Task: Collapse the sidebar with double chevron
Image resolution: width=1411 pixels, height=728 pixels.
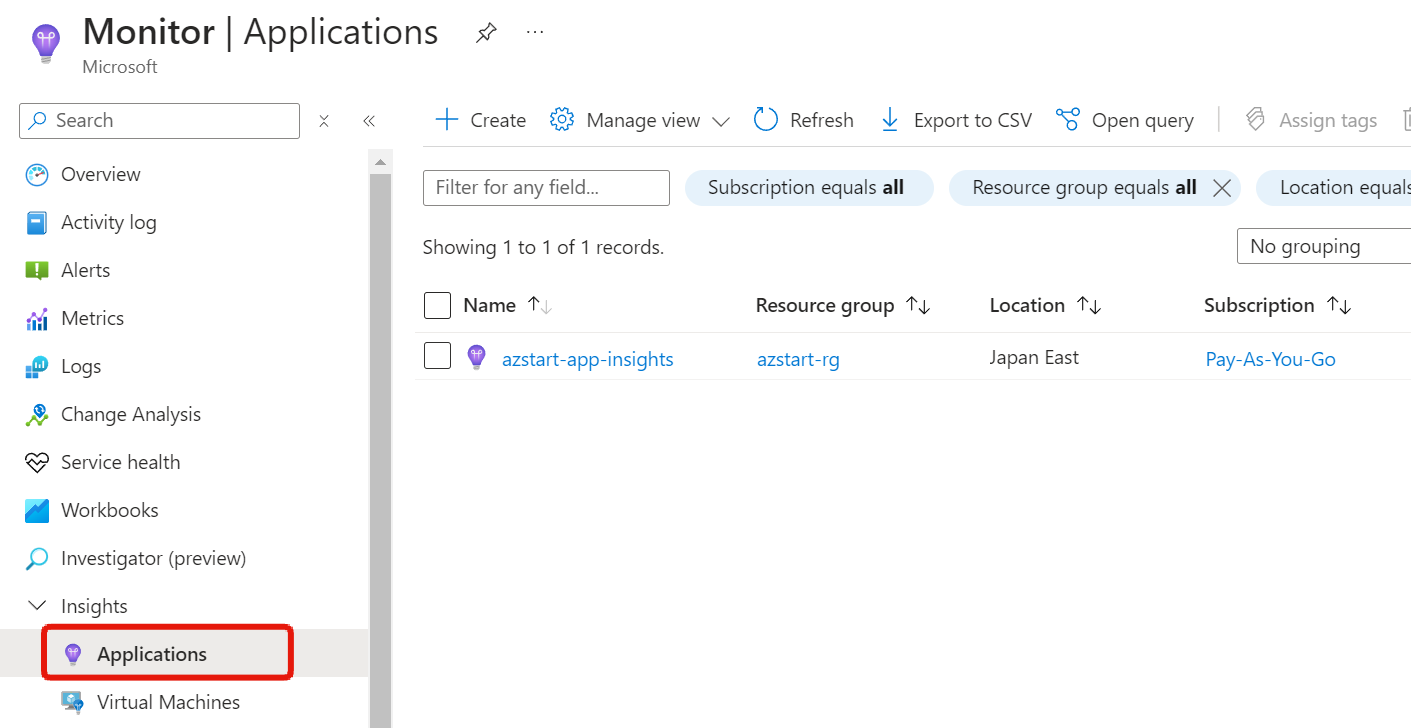Action: click(369, 121)
